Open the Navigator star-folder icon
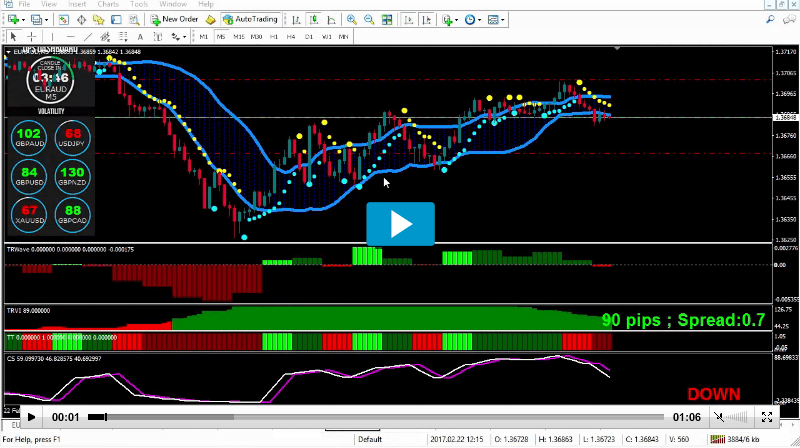The width and height of the screenshot is (800, 448). 98,20
